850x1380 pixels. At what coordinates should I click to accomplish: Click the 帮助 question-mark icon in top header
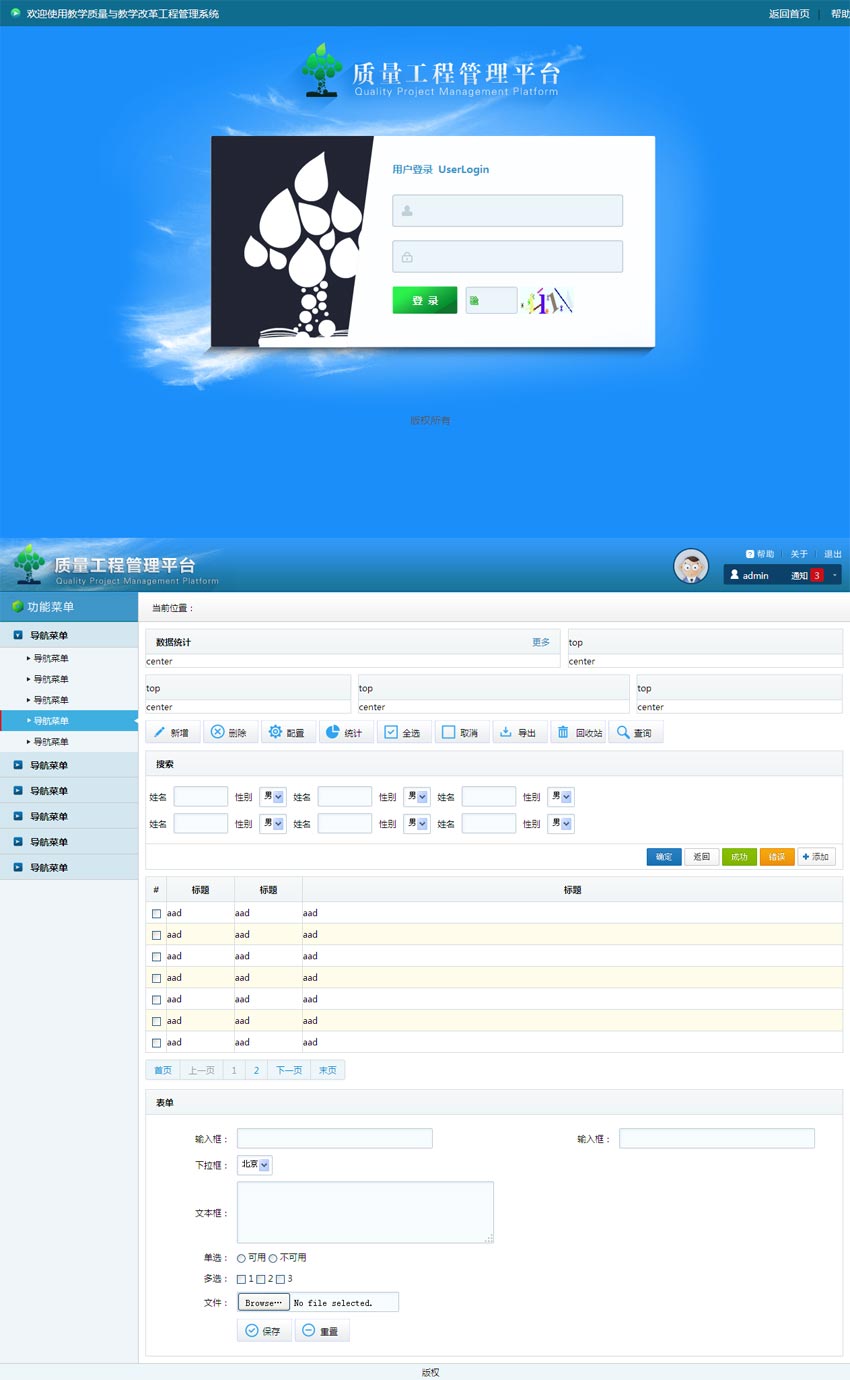coord(750,553)
